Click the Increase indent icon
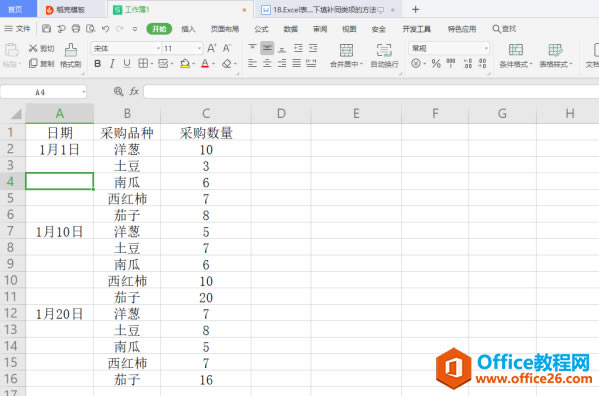599x396 pixels. coord(313,48)
